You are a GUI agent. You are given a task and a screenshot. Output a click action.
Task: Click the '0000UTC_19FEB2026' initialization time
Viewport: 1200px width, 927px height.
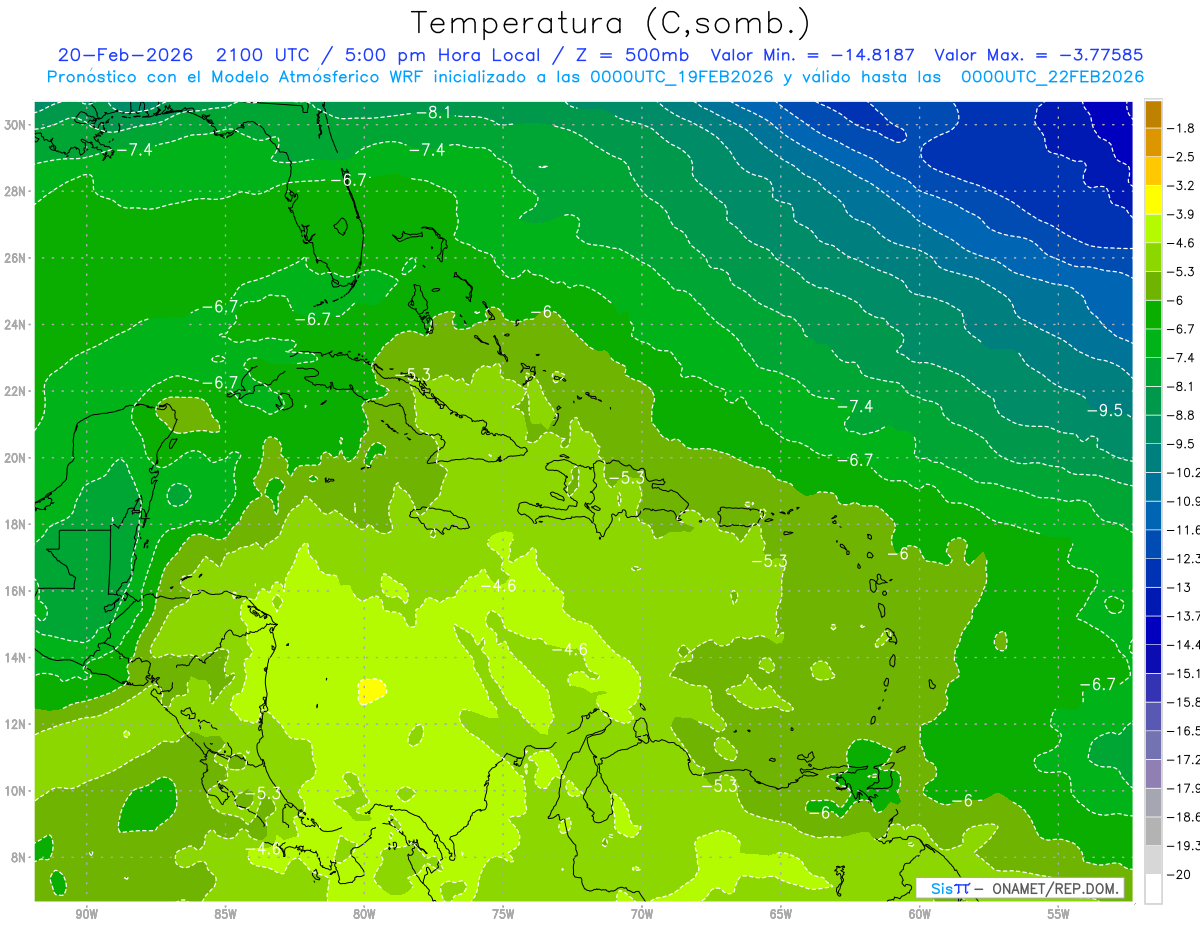click(x=682, y=77)
